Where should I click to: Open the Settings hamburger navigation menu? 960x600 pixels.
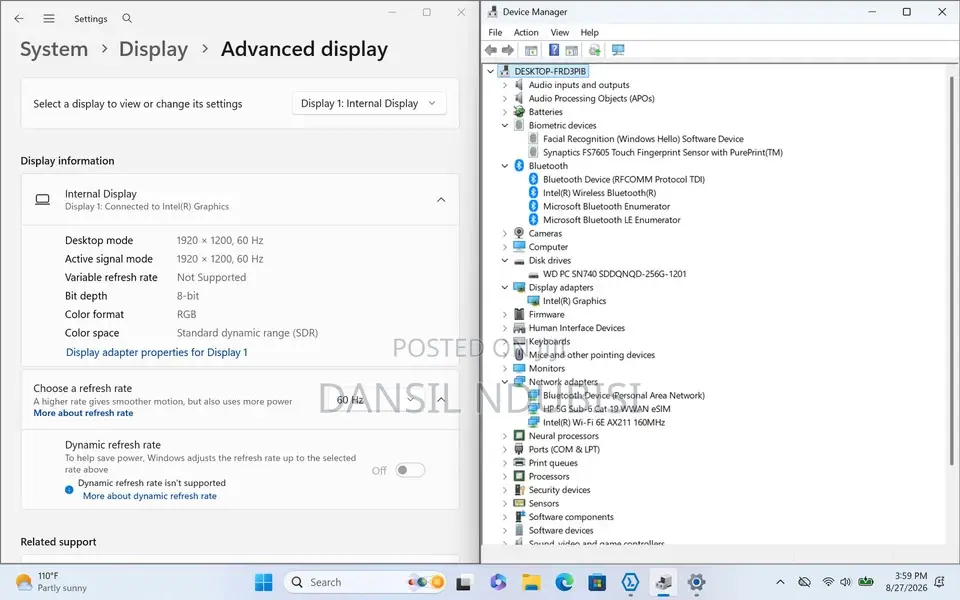pyautogui.click(x=49, y=18)
